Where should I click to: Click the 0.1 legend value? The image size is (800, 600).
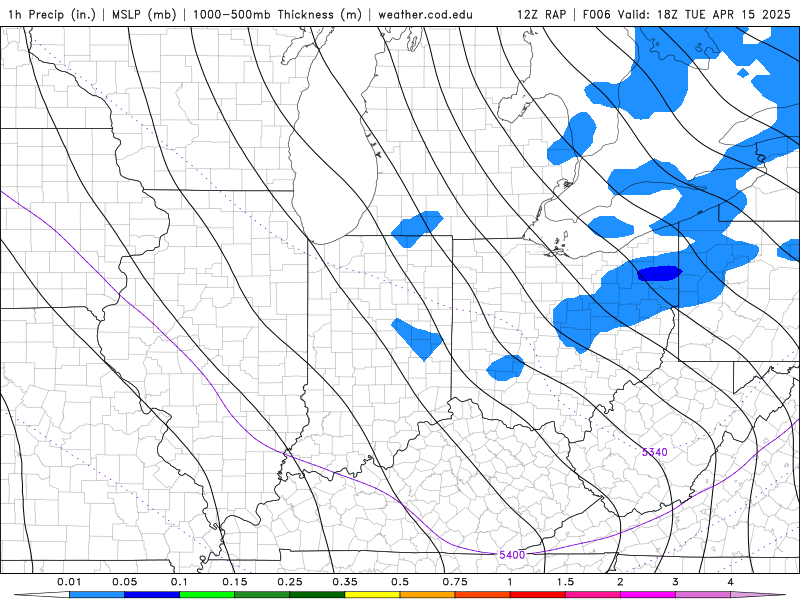pyautogui.click(x=179, y=582)
